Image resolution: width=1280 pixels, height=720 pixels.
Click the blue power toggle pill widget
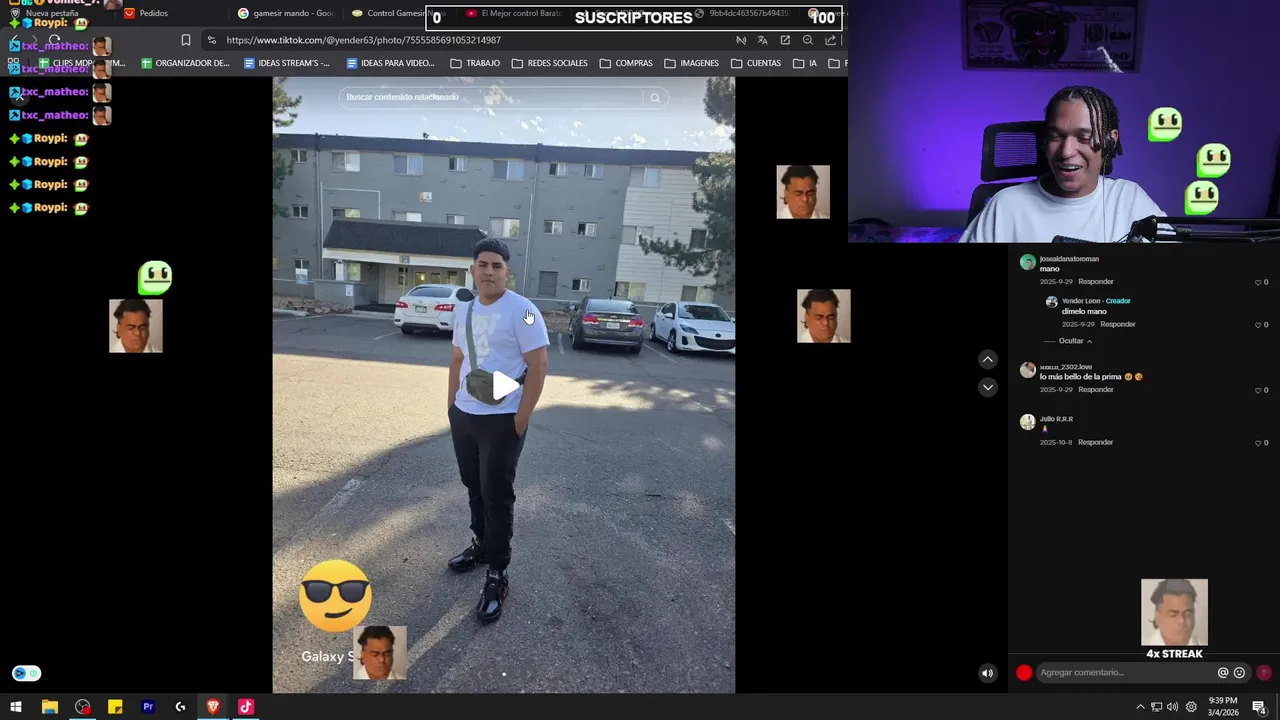(x=26, y=673)
